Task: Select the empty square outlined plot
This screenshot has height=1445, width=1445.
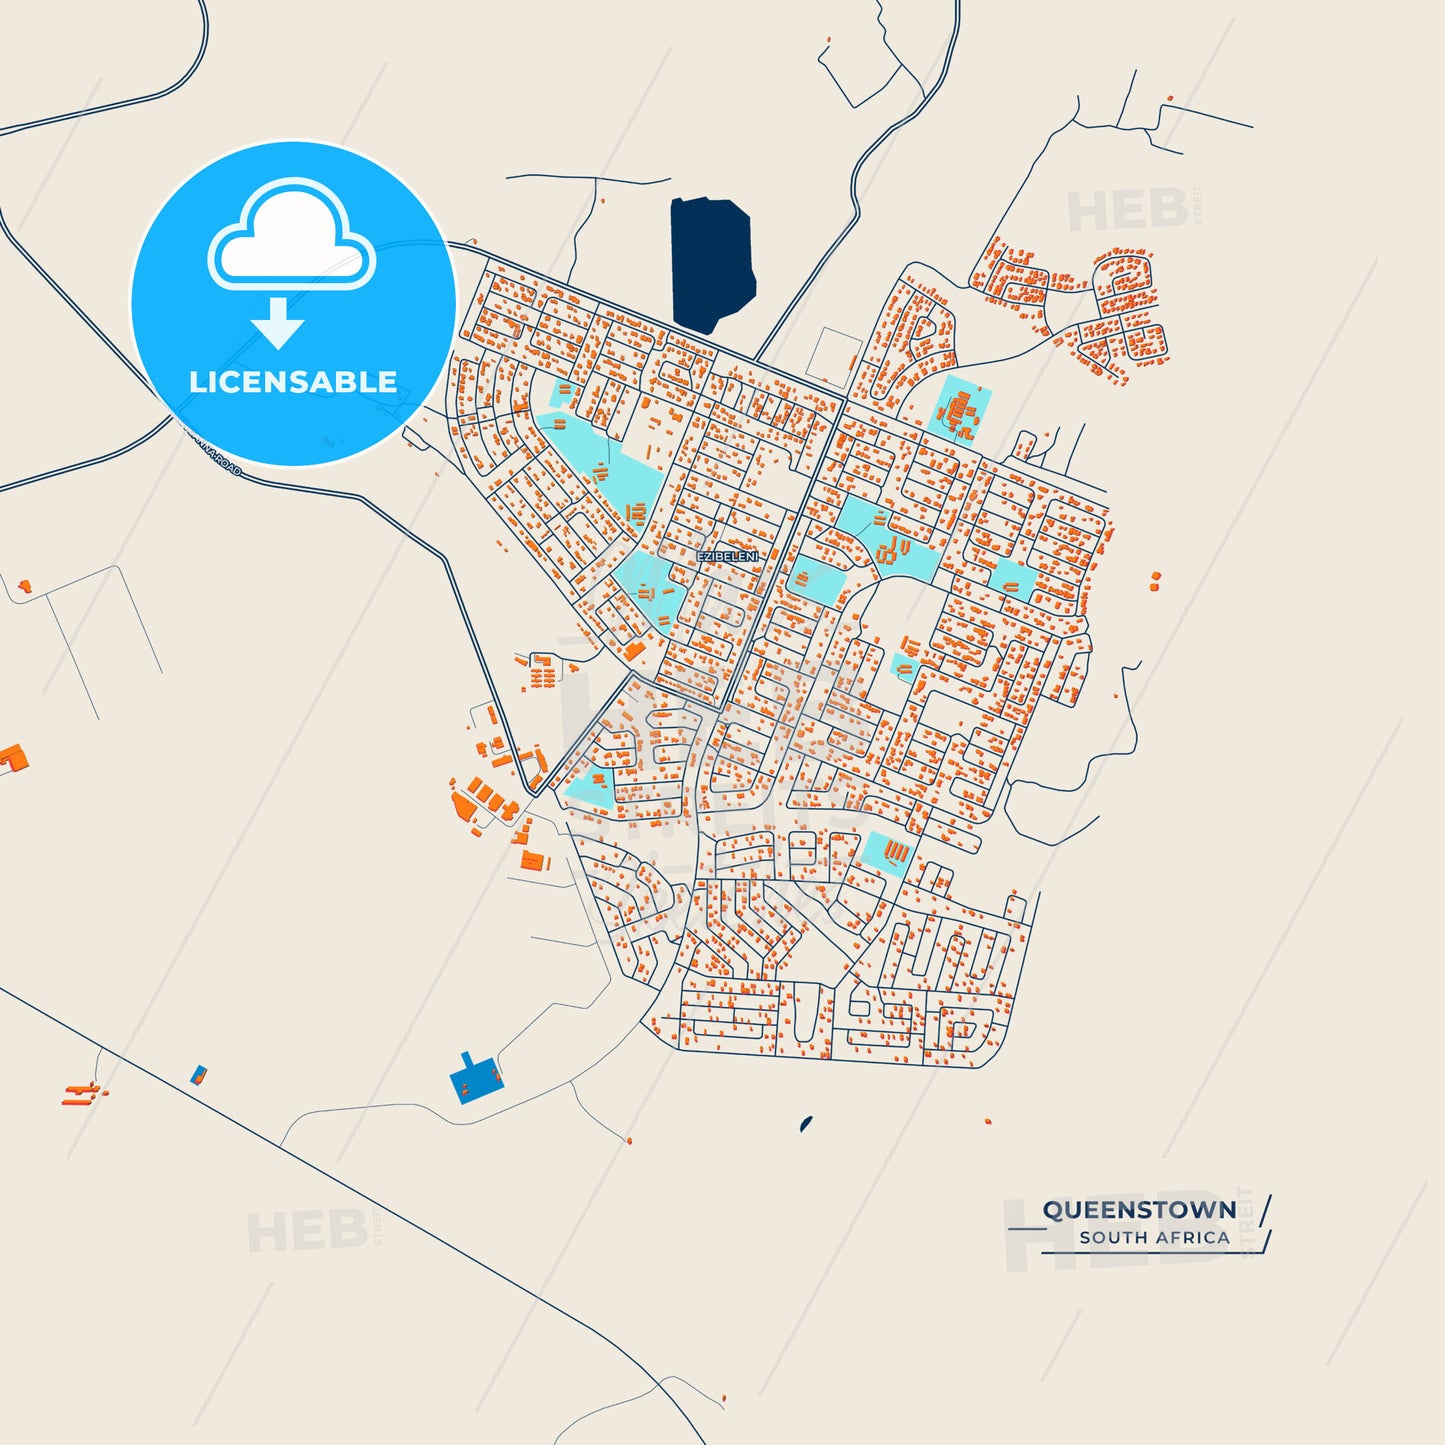Action: click(833, 356)
